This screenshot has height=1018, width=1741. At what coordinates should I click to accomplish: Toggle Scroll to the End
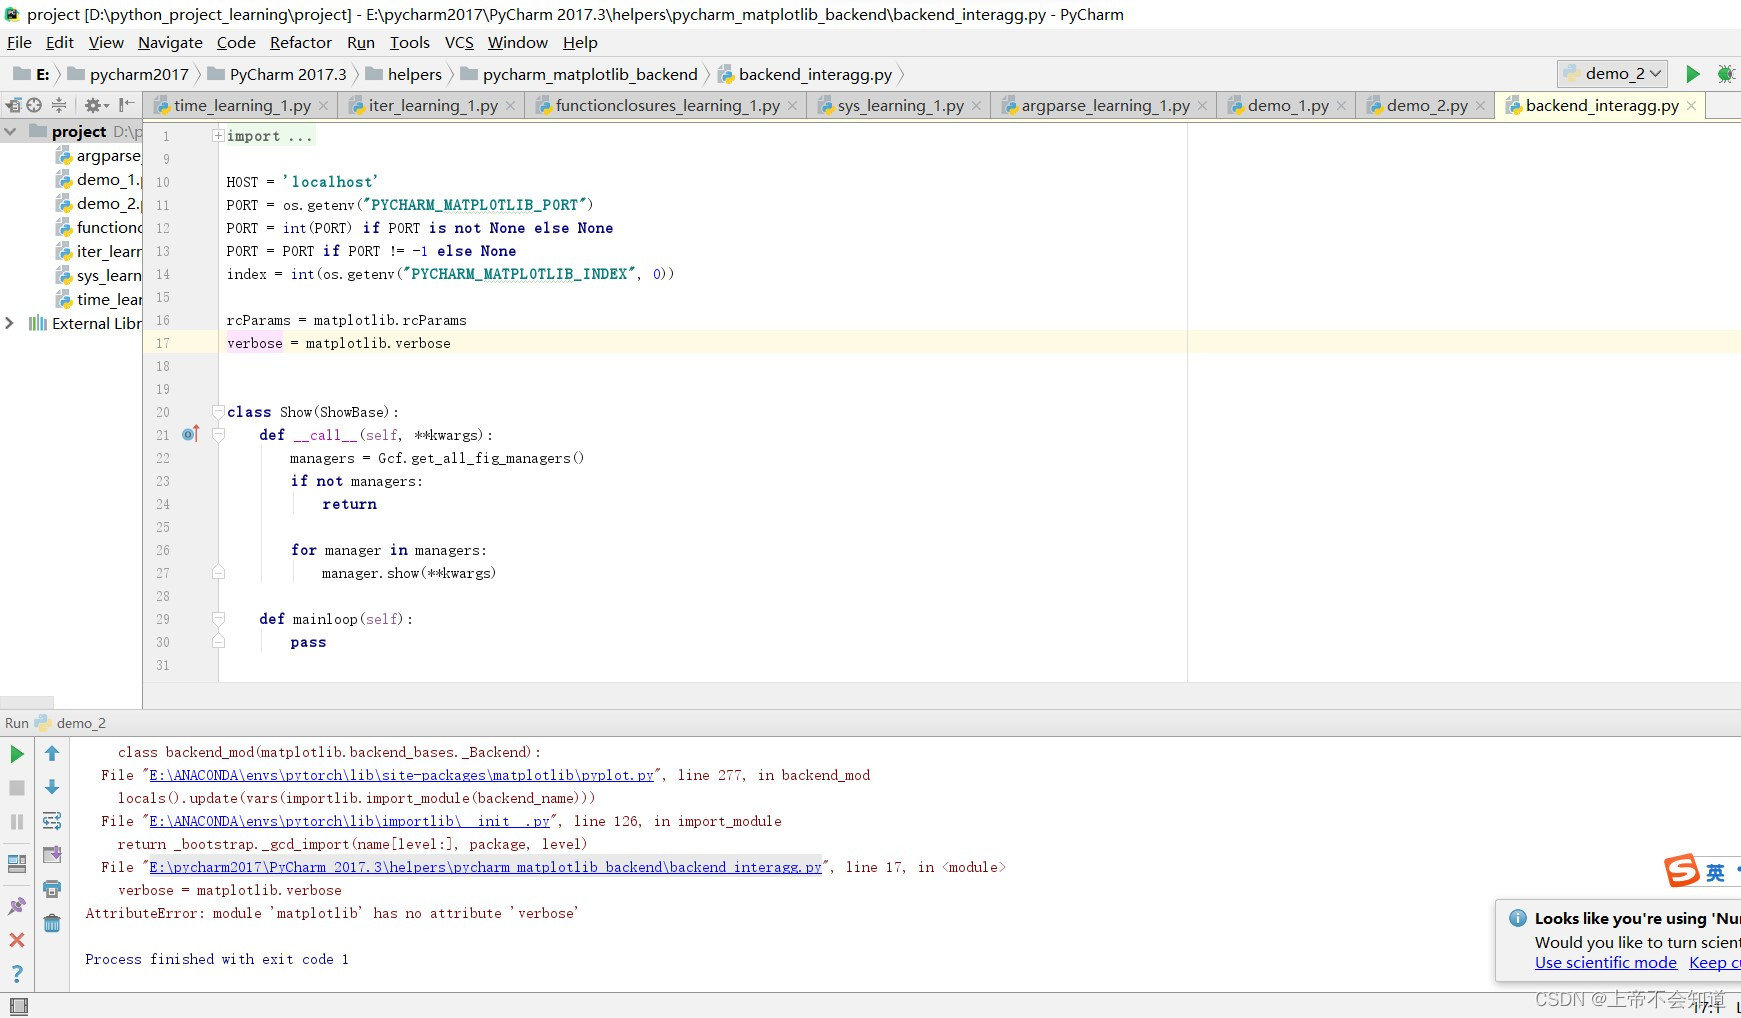pos(52,855)
